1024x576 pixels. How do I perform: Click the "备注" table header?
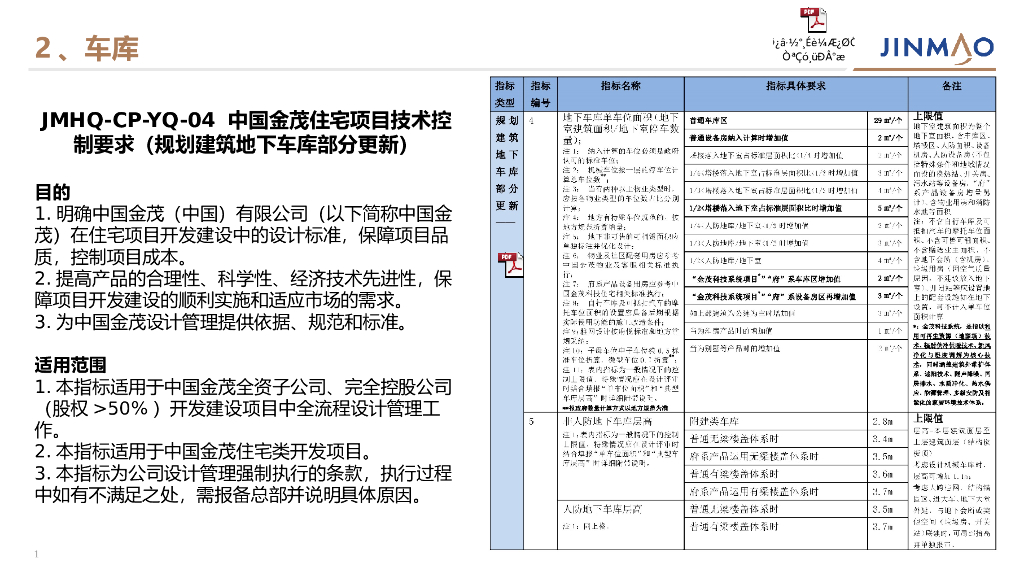tap(952, 94)
